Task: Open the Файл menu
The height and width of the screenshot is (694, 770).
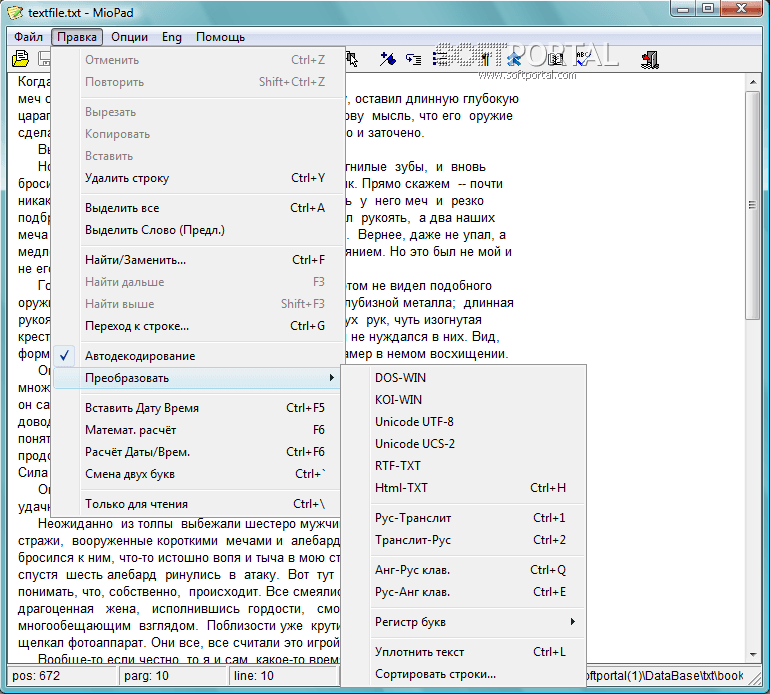Action: pos(28,37)
